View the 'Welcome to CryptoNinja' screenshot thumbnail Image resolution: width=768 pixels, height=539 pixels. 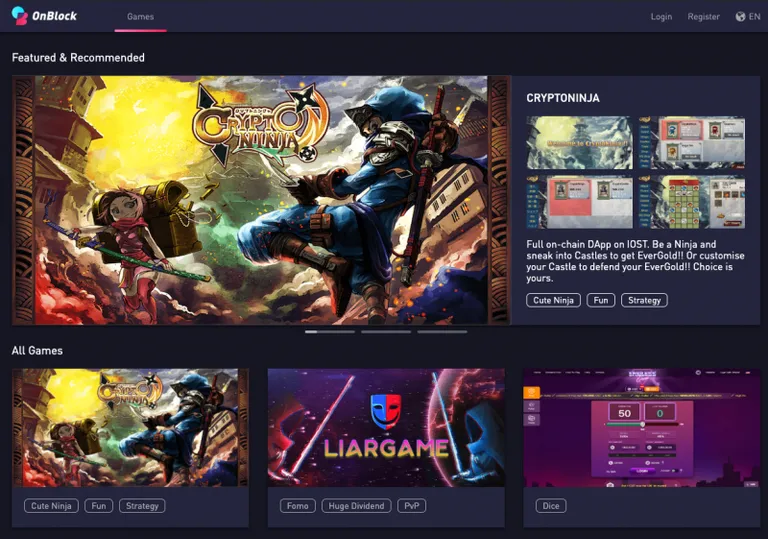click(x=579, y=143)
